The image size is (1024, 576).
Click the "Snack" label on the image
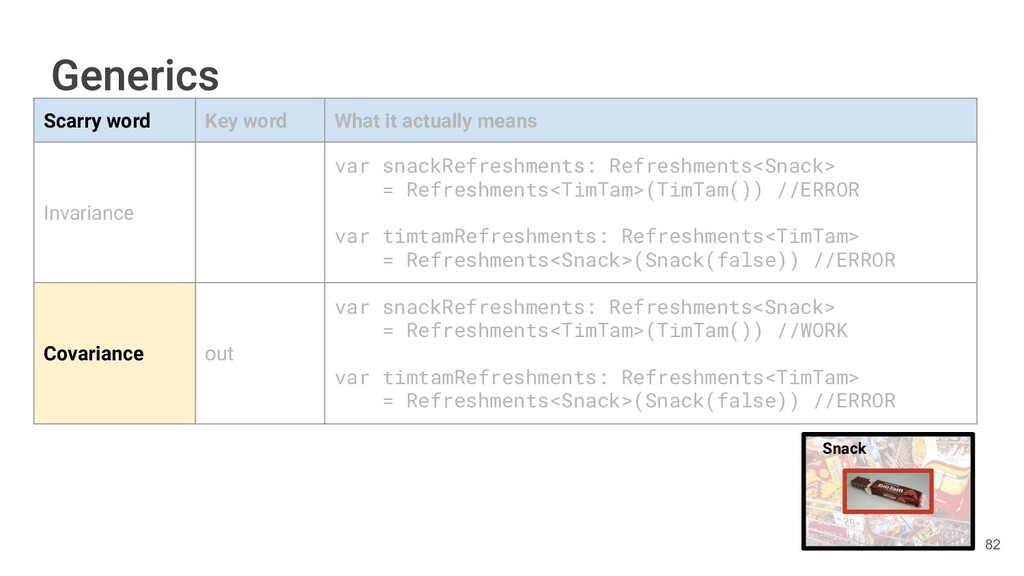tap(844, 448)
